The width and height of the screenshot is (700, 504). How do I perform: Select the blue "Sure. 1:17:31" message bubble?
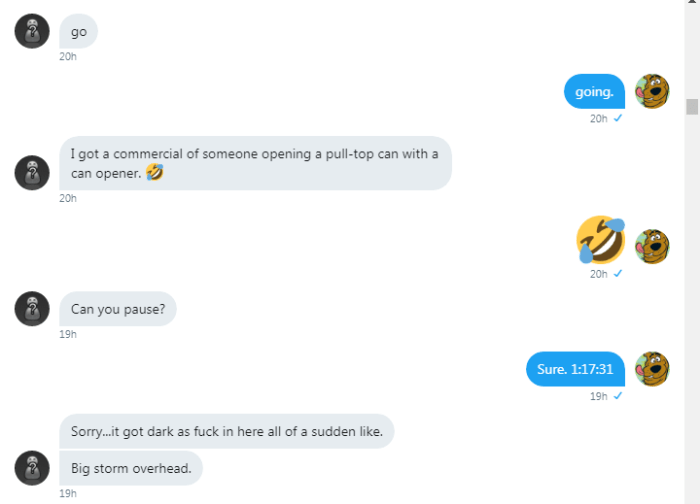tap(575, 369)
